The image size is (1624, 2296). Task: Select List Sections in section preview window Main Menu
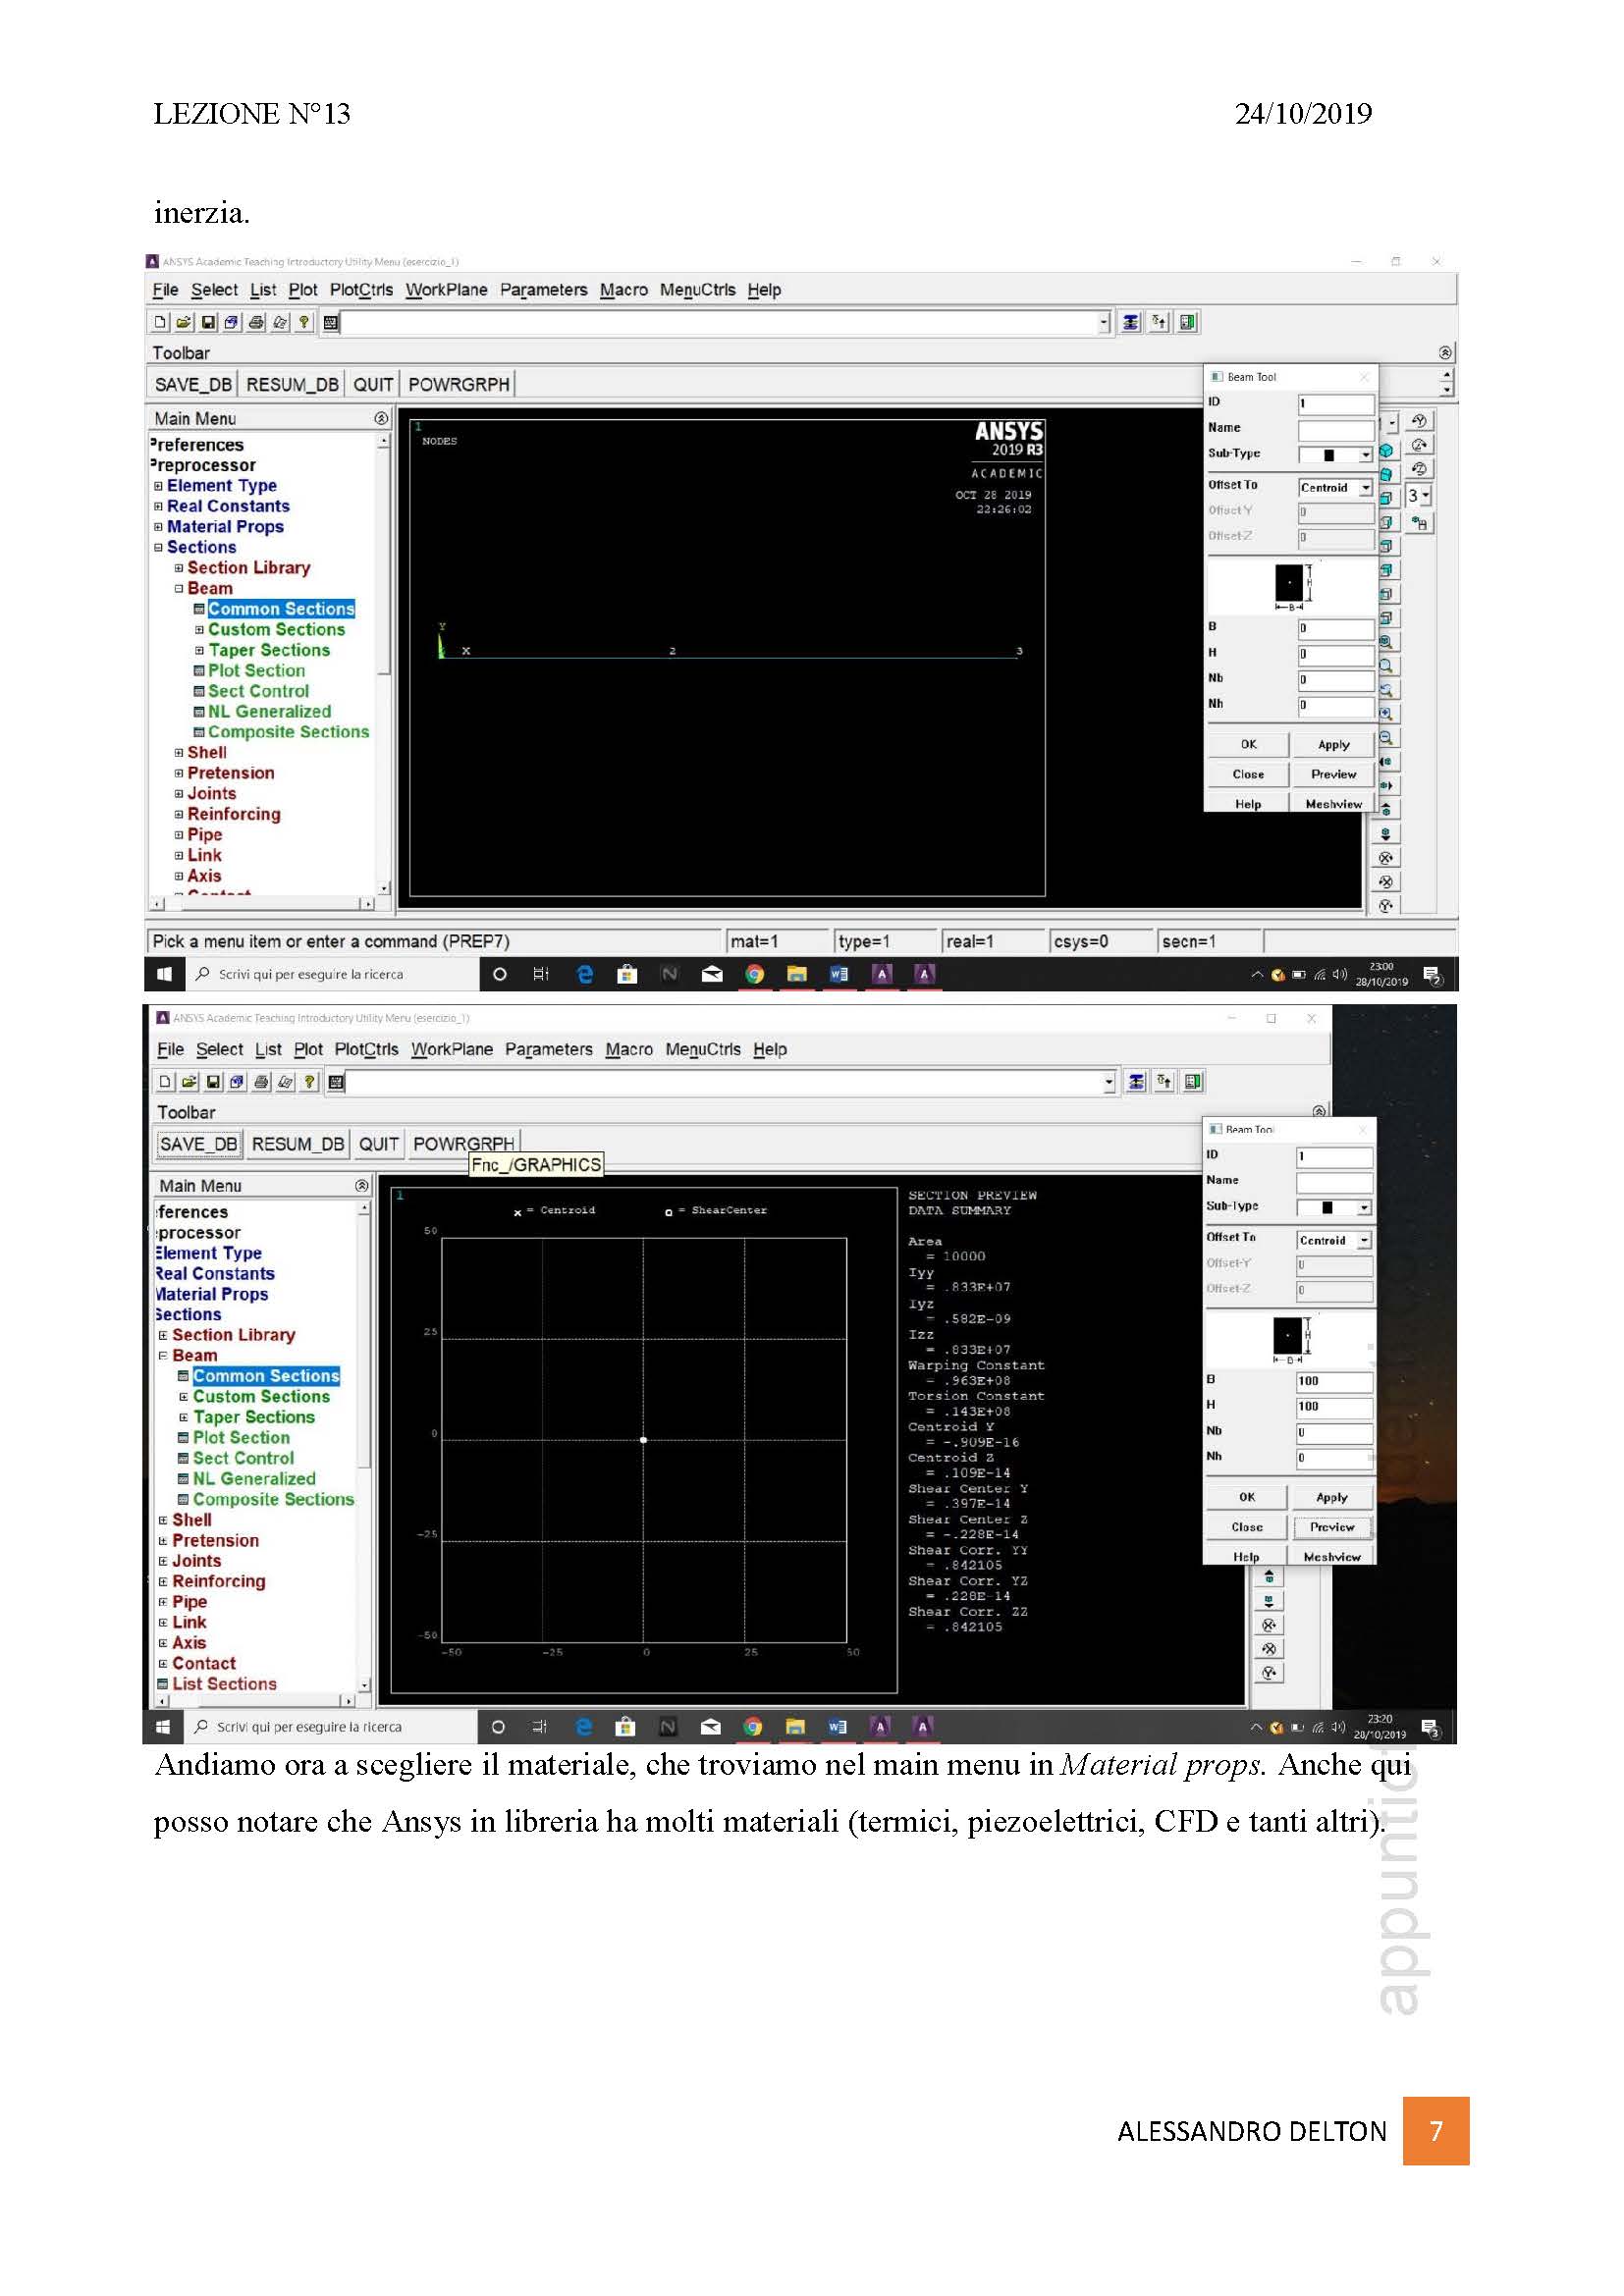pyautogui.click(x=224, y=1684)
